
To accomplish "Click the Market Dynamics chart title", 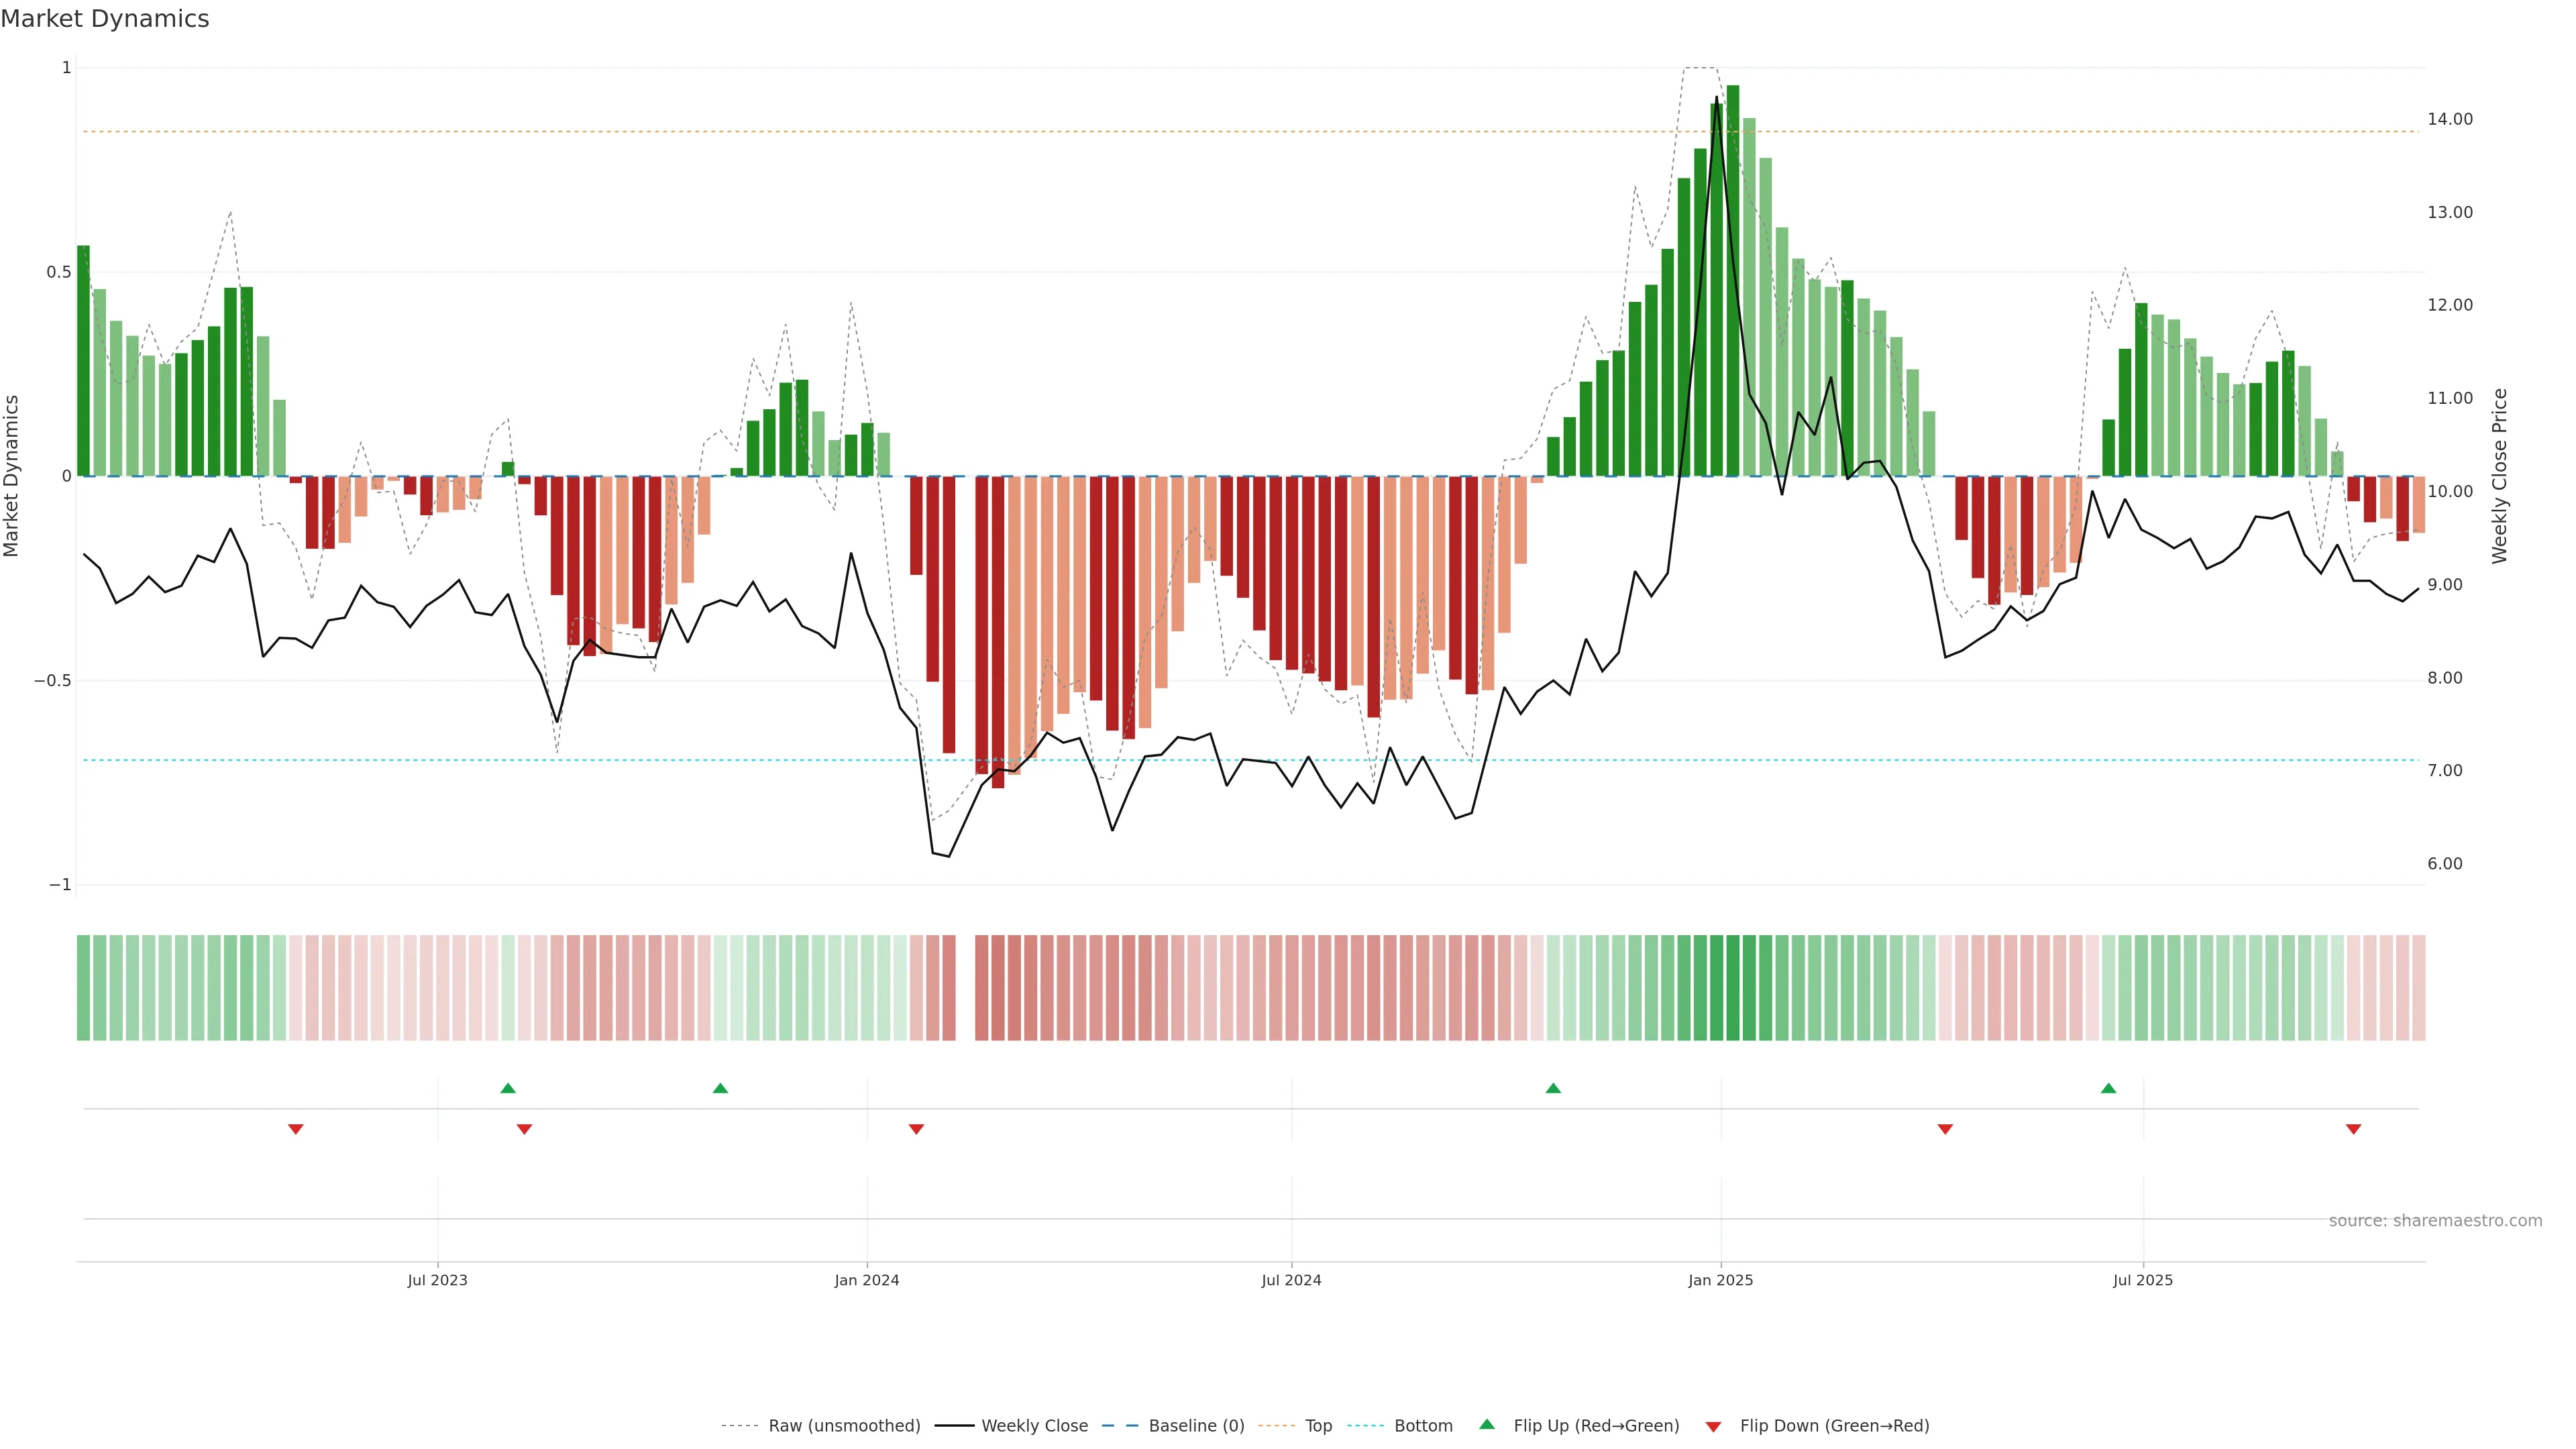I will 105,19.
